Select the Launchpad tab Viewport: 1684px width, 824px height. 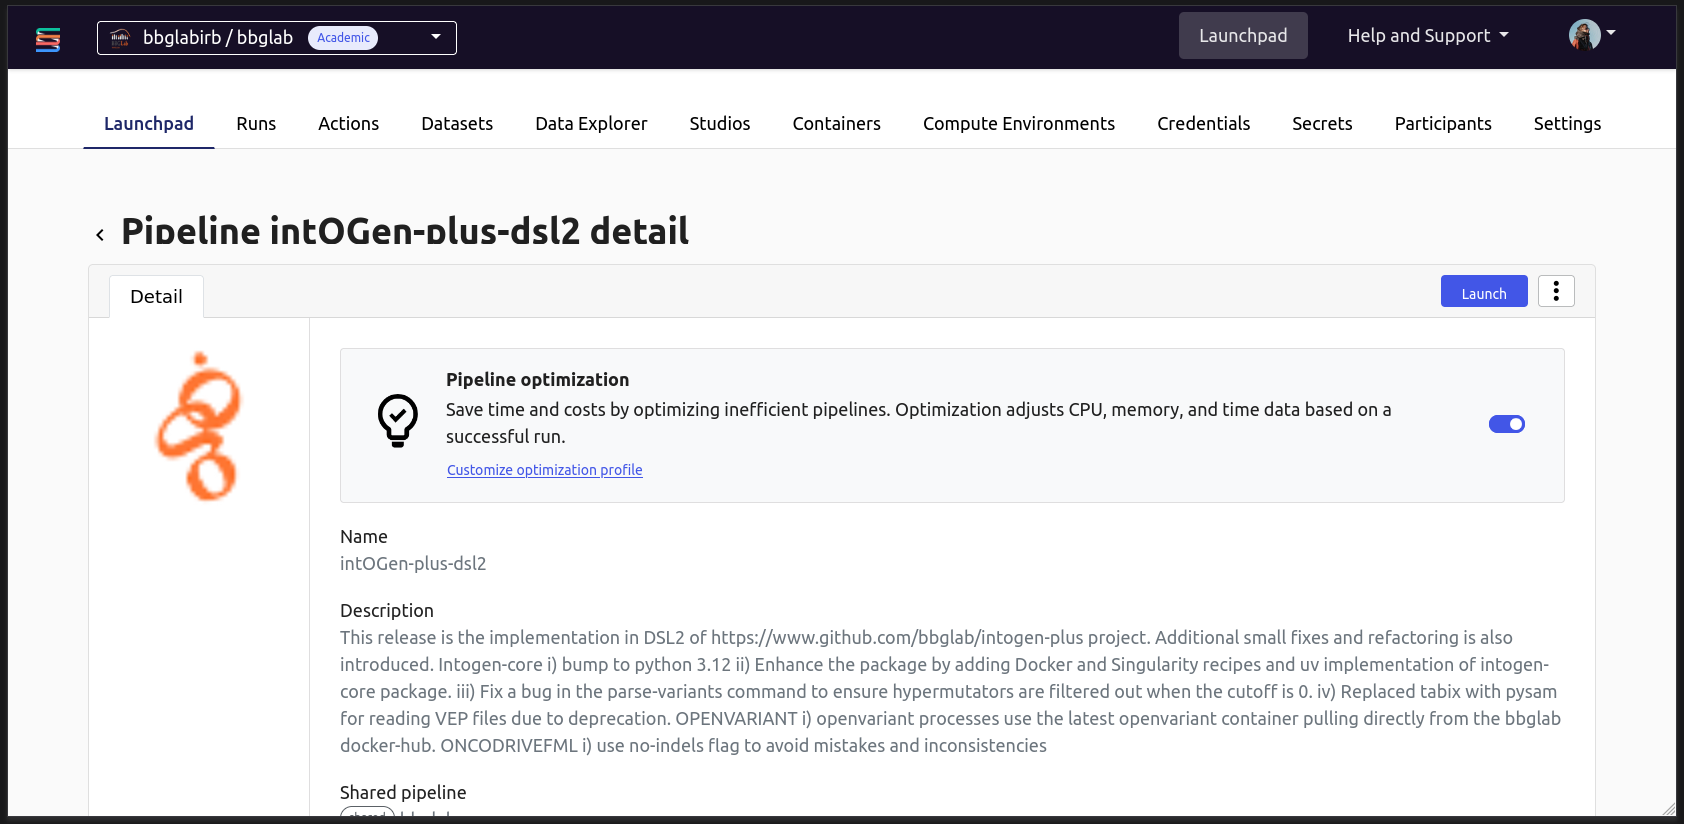pos(149,124)
